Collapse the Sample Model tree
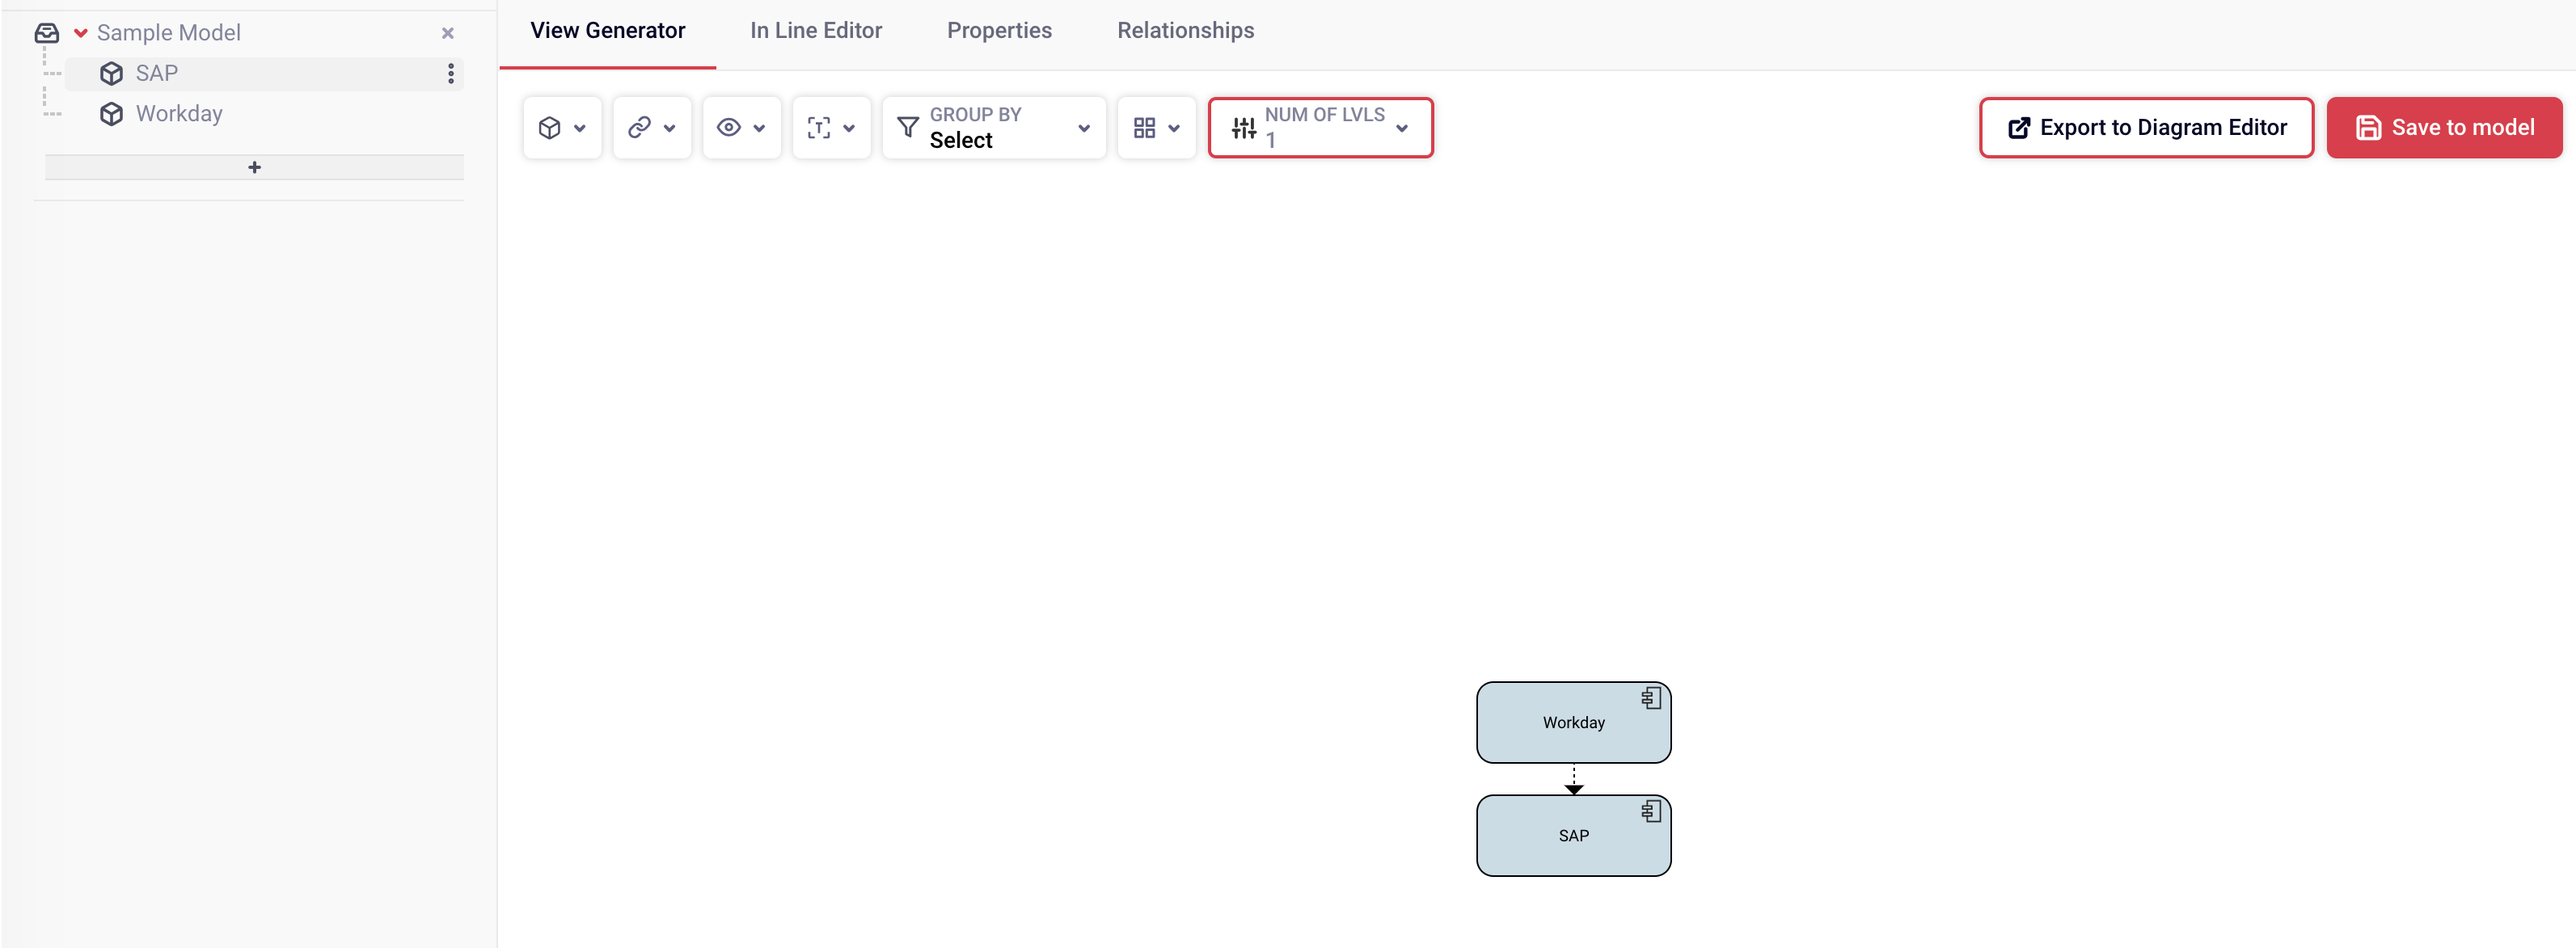This screenshot has width=2576, height=948. pyautogui.click(x=81, y=33)
